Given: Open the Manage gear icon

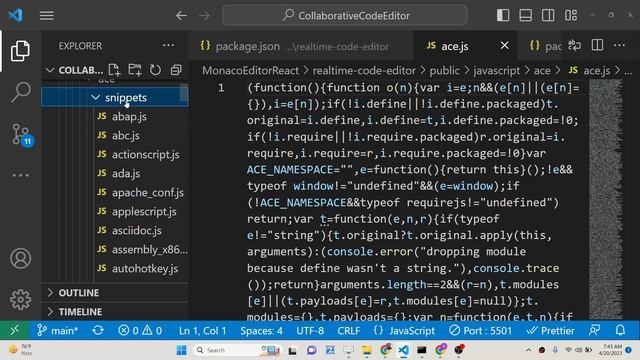Looking at the screenshot, I should pos(20,300).
